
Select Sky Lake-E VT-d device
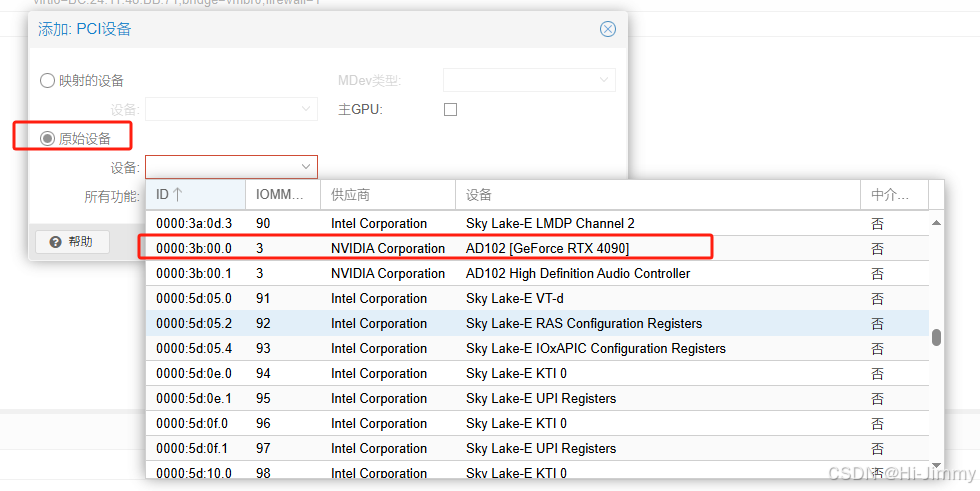click(x=538, y=299)
